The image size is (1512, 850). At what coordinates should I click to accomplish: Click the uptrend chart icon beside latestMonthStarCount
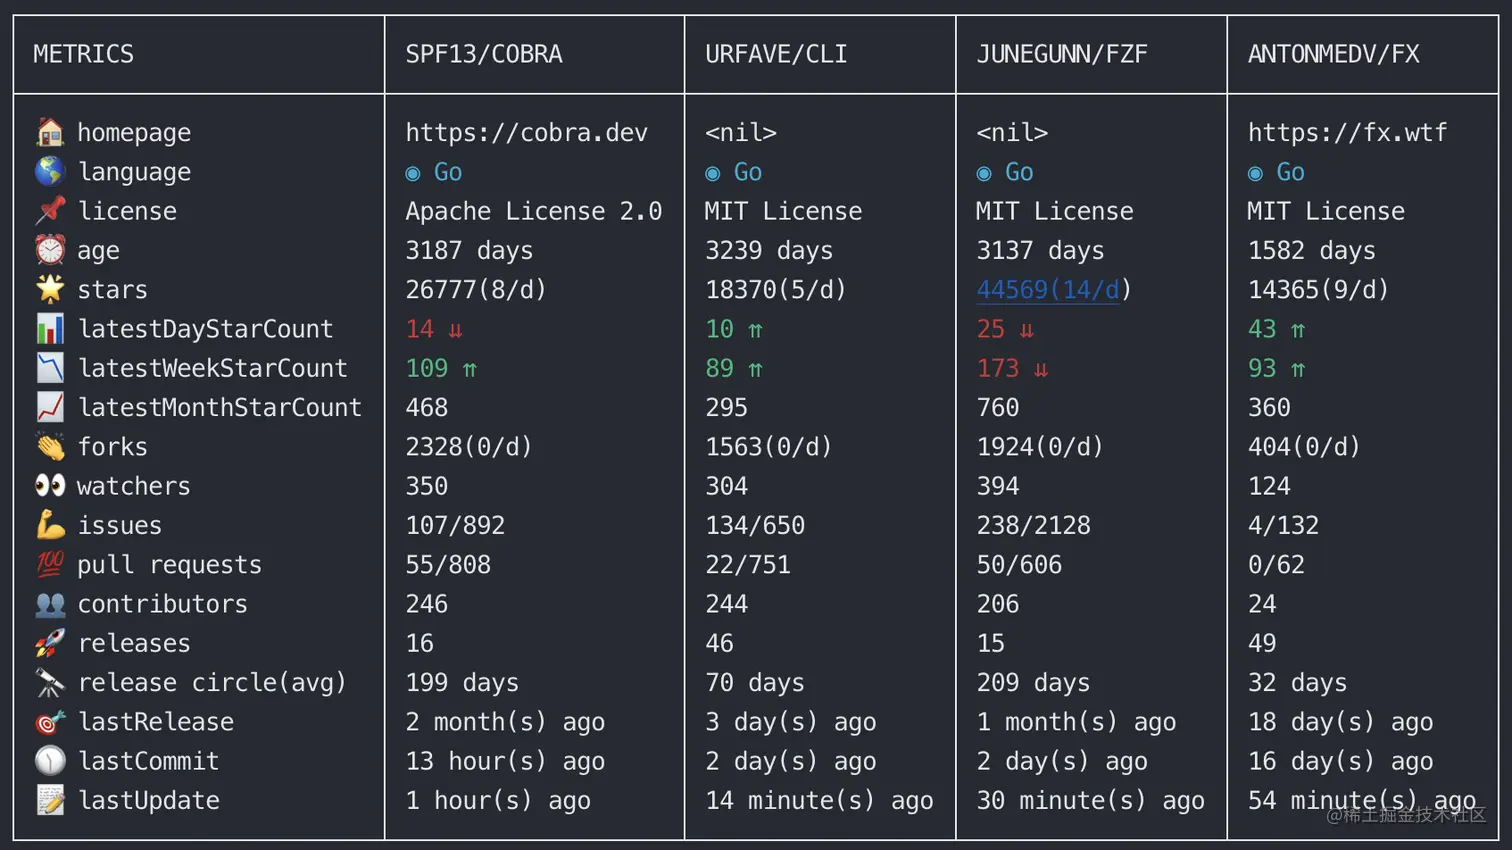[50, 407]
